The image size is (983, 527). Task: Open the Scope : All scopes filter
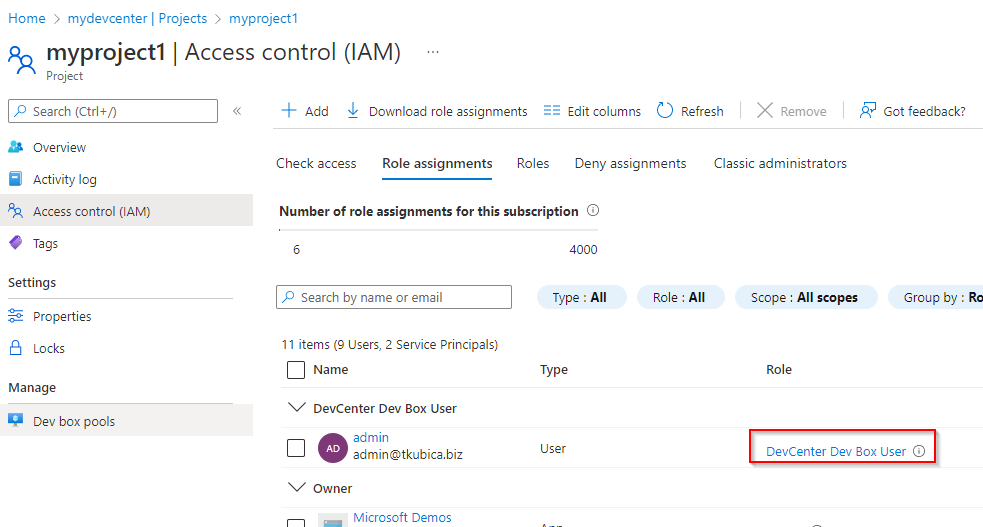(806, 297)
